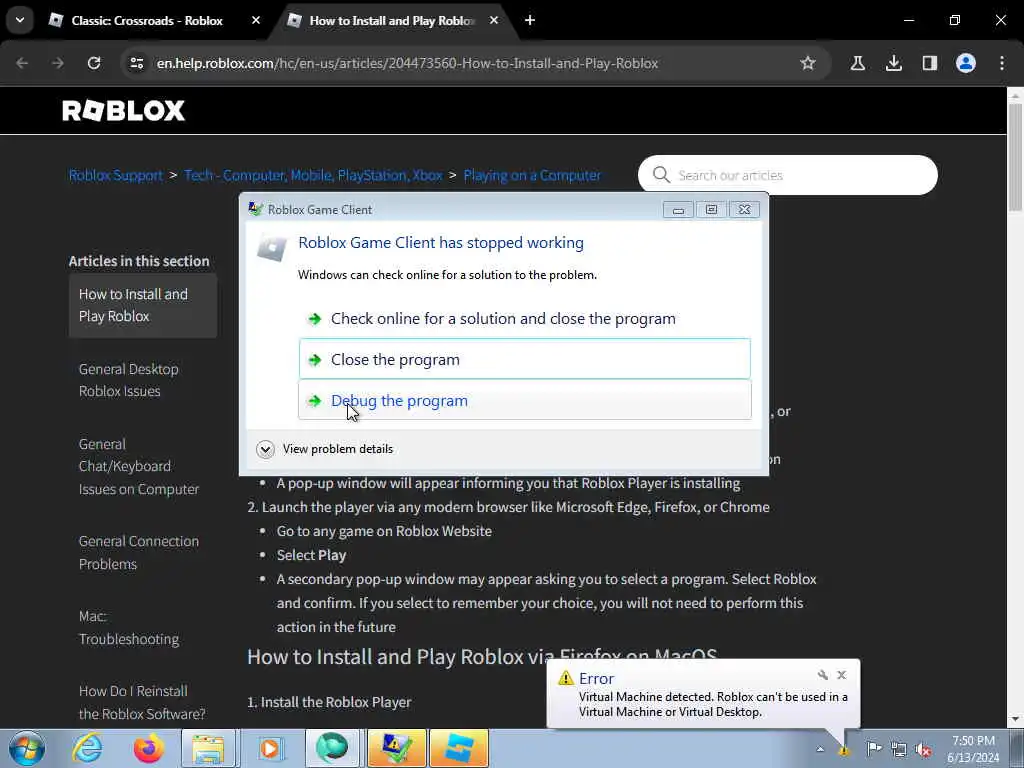This screenshot has width=1024, height=768.
Task: Maximize the Roblox Game Client dialog
Action: (711, 210)
